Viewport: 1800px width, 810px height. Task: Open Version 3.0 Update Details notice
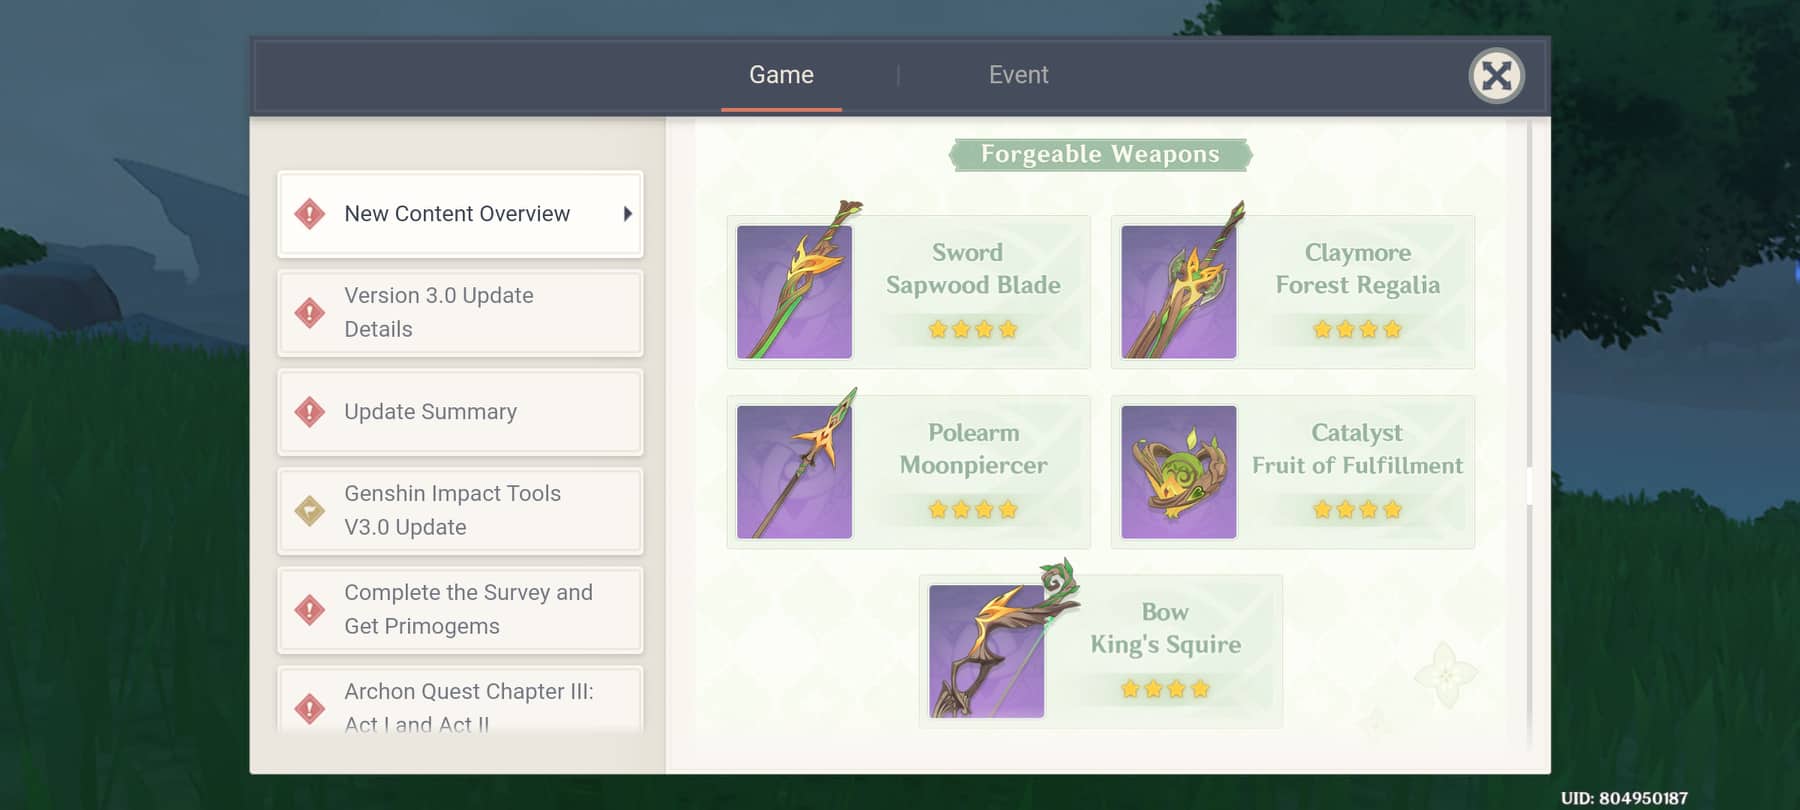point(460,313)
